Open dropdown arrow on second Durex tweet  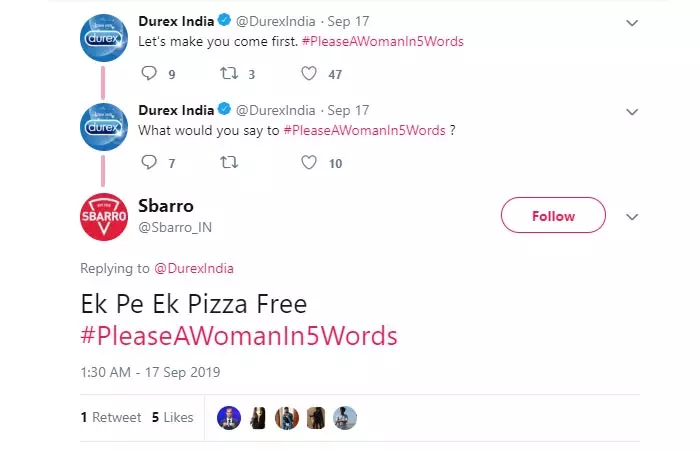(x=631, y=111)
